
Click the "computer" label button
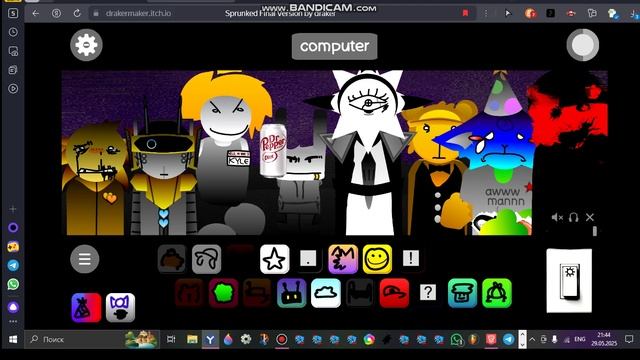tap(334, 47)
